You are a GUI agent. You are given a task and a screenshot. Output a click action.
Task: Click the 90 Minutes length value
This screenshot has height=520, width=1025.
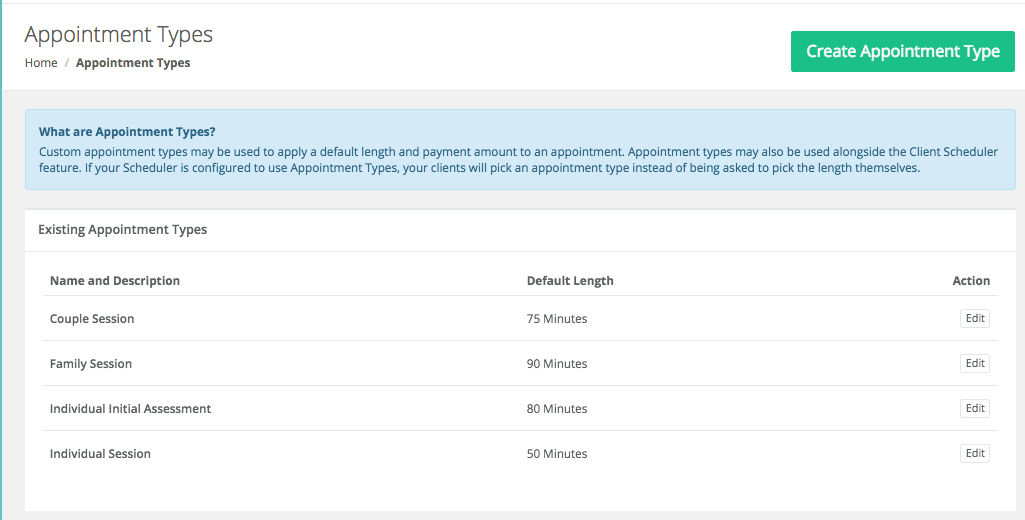[x=557, y=364]
